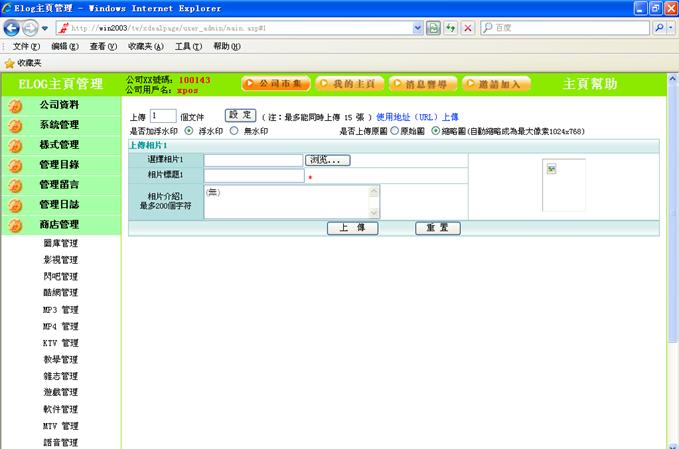The height and width of the screenshot is (449, 679).
Task: Click the orange icon beside 系統管理
Action: 16,125
